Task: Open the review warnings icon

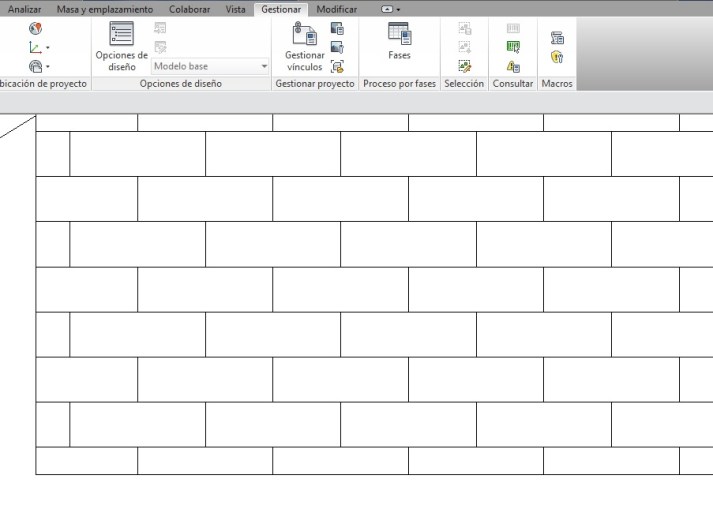Action: point(516,65)
